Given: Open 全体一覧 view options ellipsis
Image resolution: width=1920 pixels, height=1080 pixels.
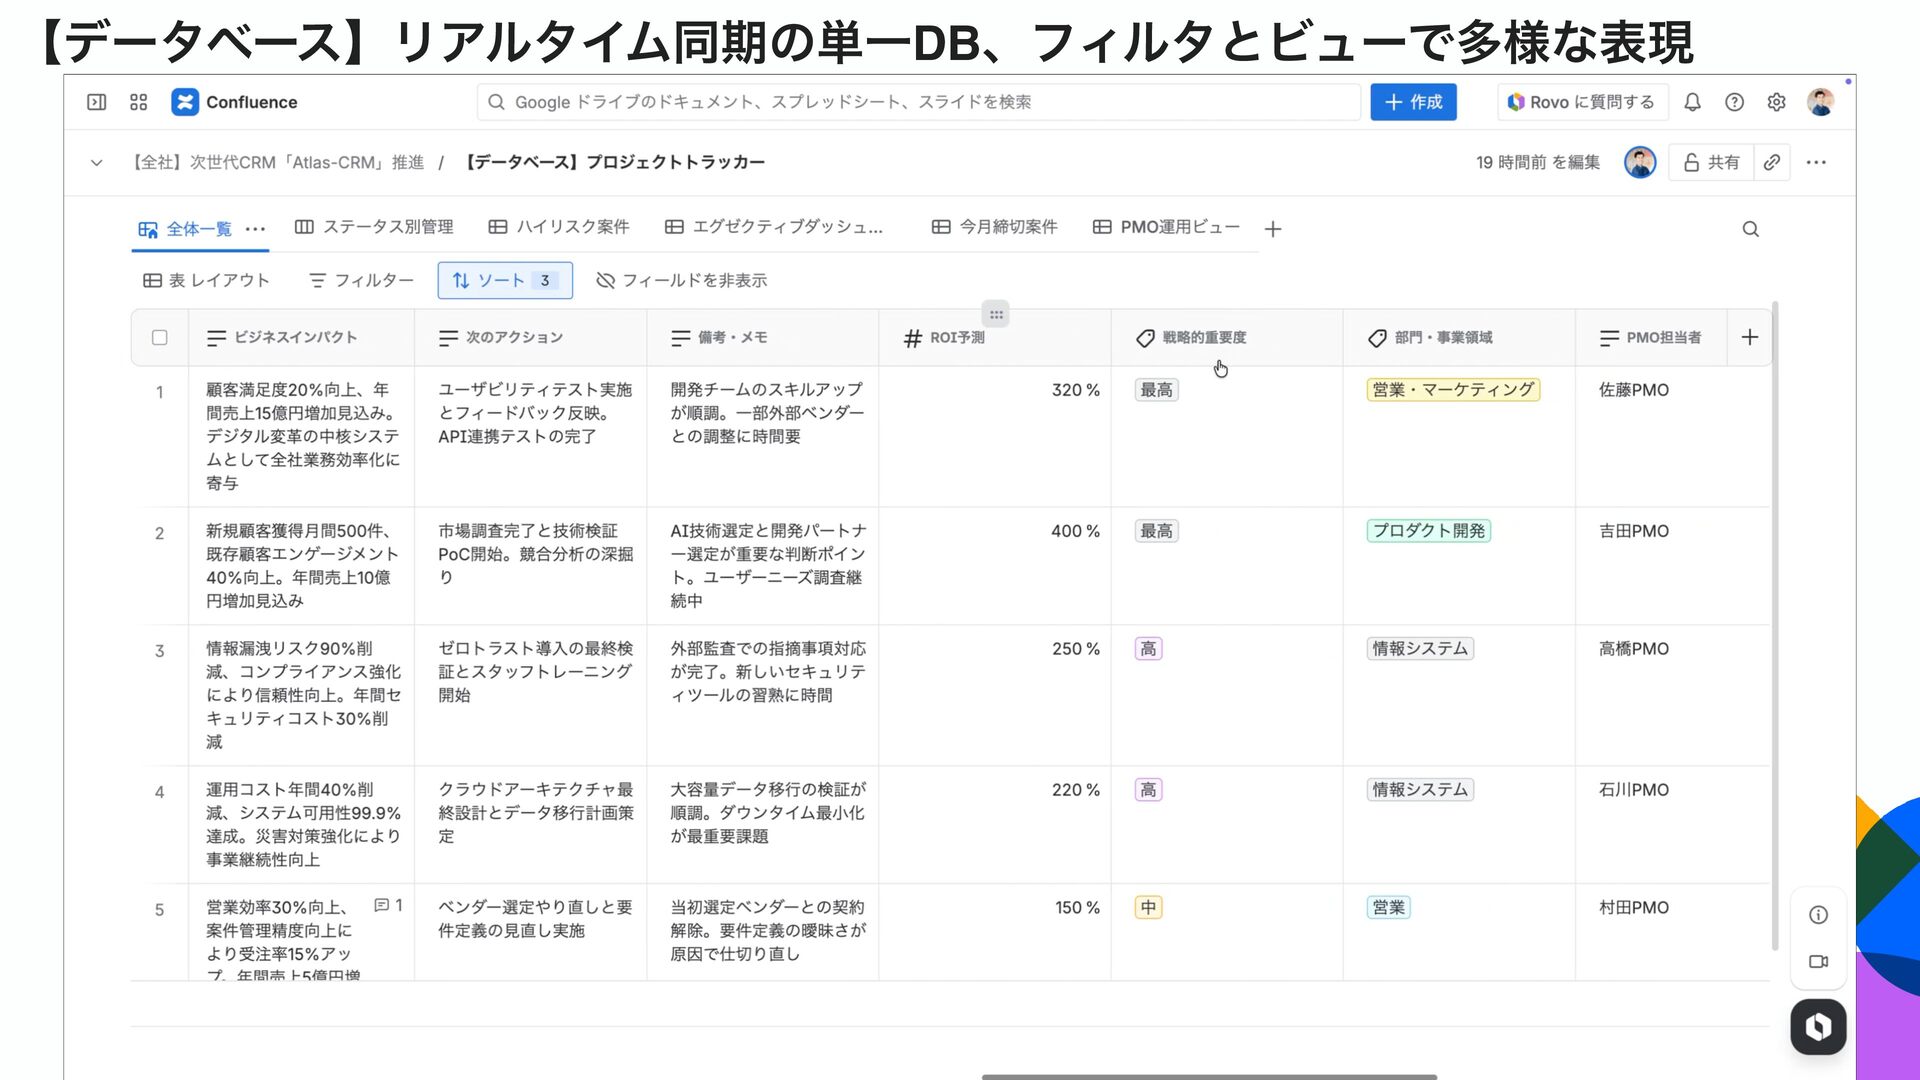Looking at the screenshot, I should [x=255, y=229].
